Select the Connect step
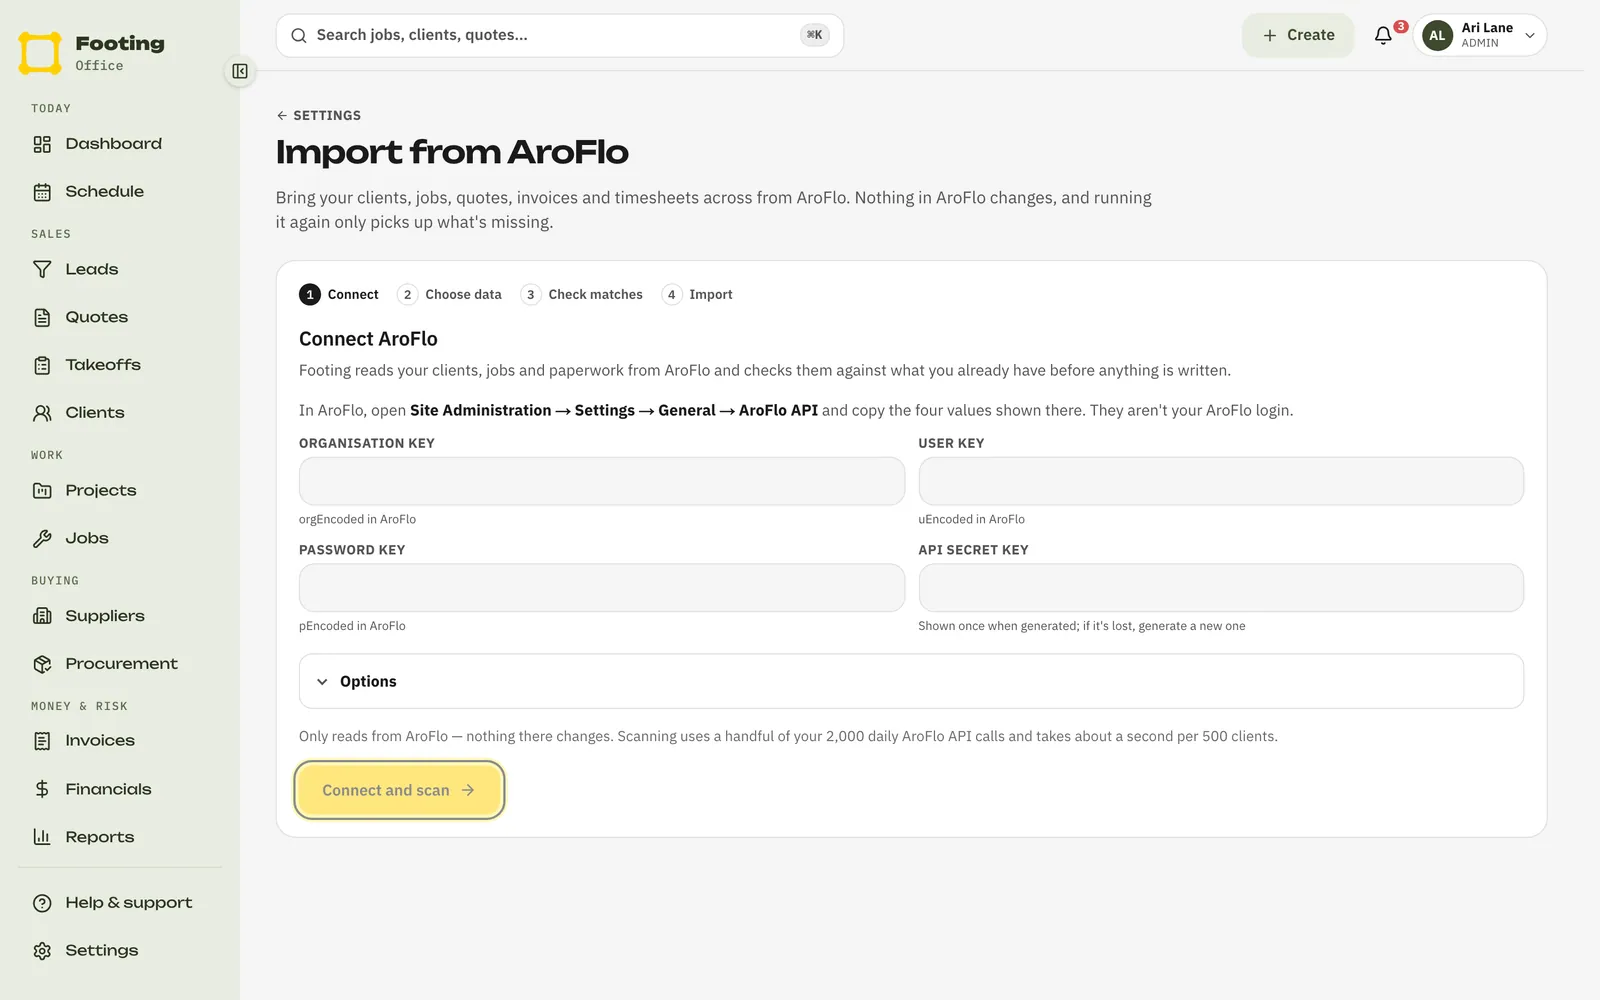The width and height of the screenshot is (1600, 1000). coord(339,294)
